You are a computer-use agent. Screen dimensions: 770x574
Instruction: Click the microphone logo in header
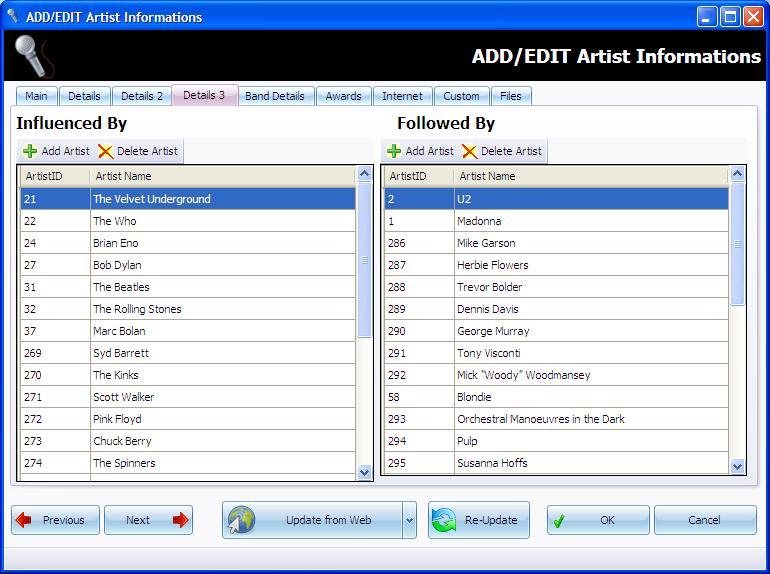tap(32, 56)
